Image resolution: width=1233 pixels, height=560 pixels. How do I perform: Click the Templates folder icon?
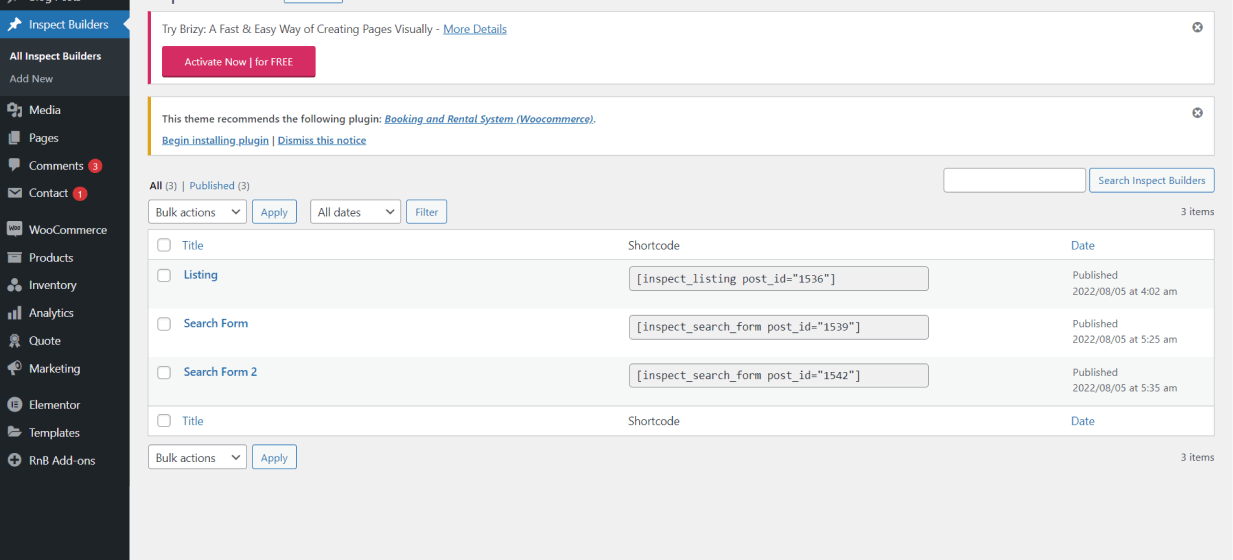coord(14,433)
